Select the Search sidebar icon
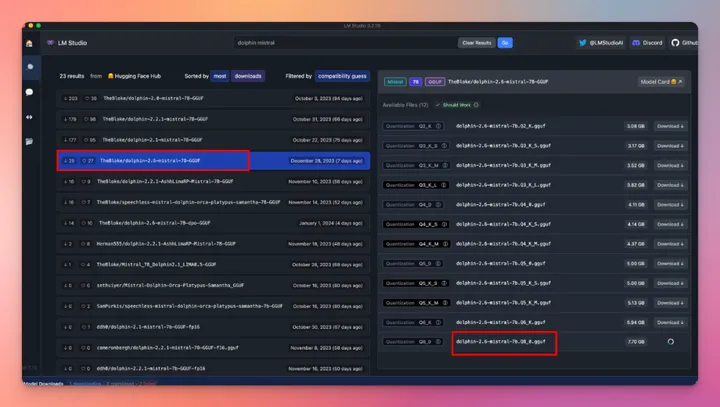720x407 pixels. click(x=30, y=67)
